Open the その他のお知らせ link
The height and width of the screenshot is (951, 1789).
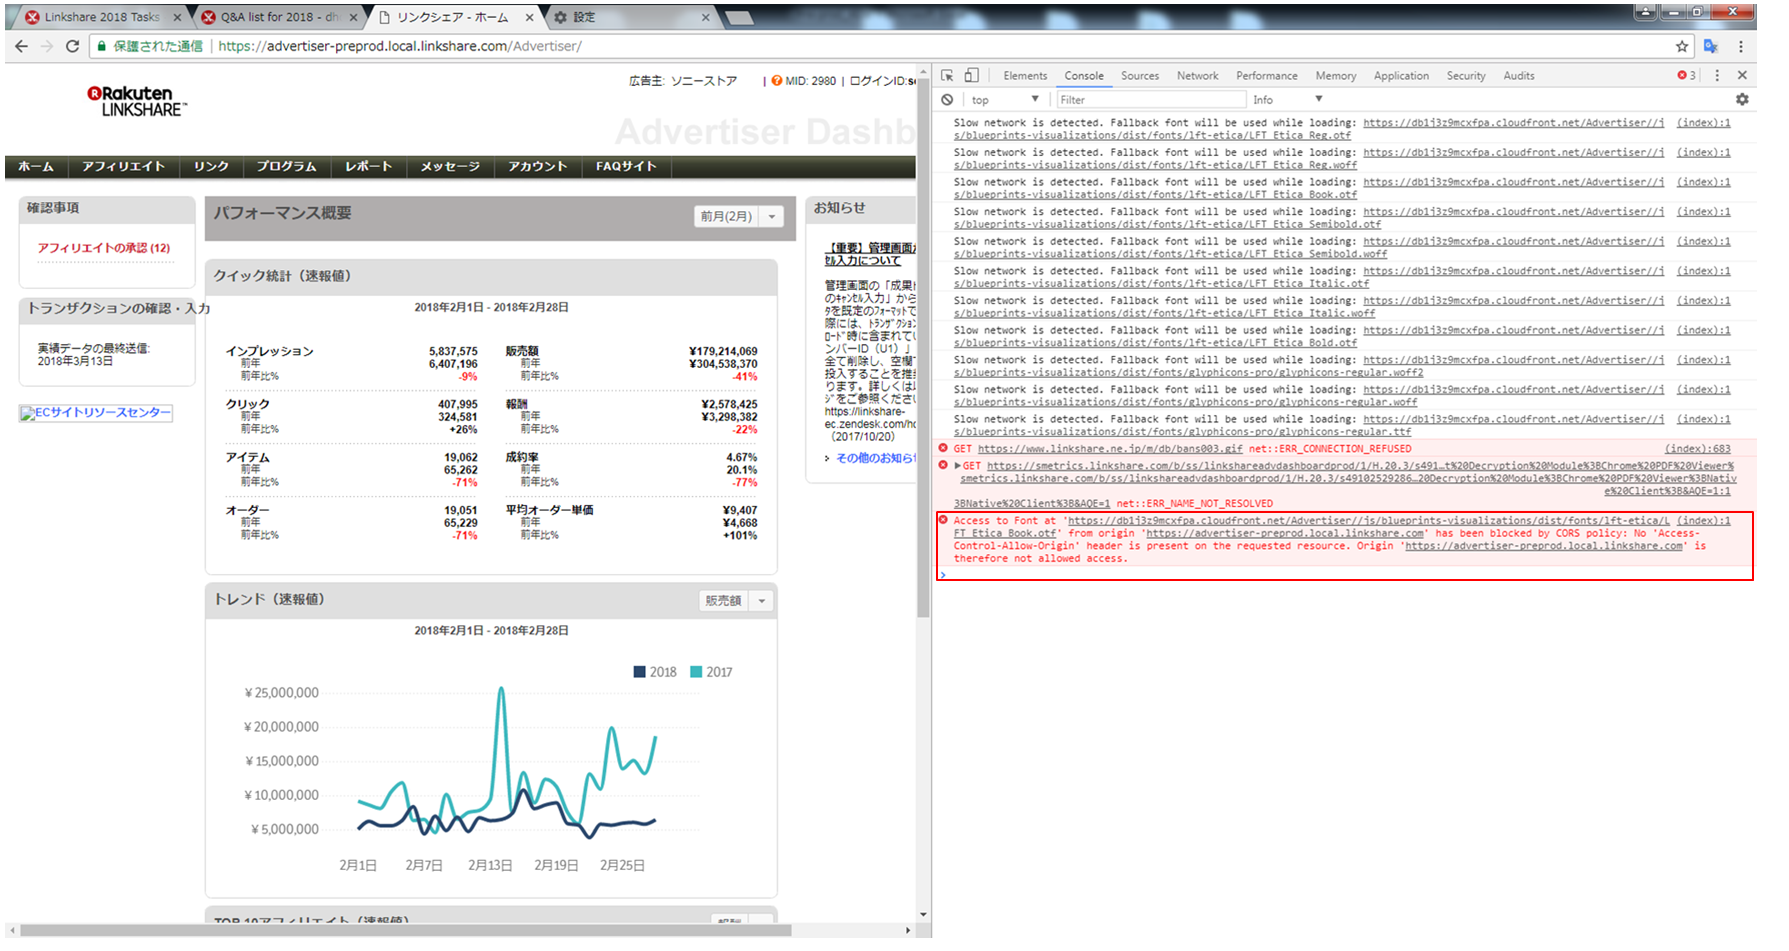coord(873,458)
